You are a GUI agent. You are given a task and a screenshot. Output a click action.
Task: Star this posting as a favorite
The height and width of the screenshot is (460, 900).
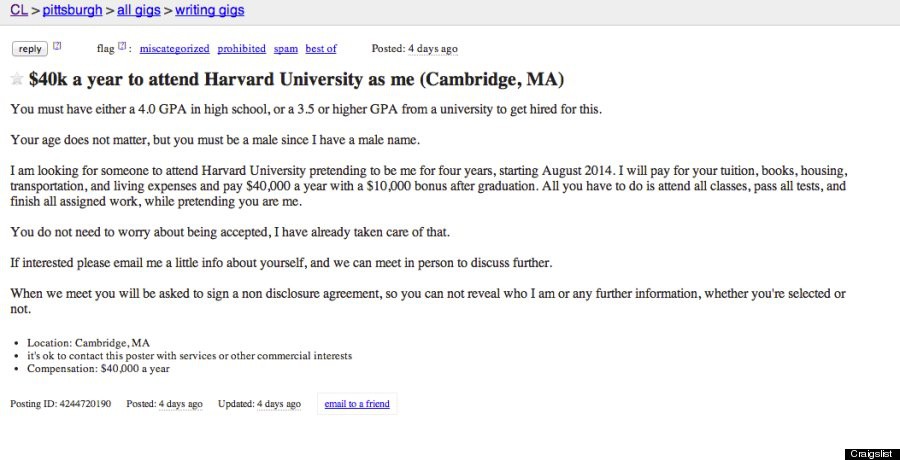pos(17,79)
